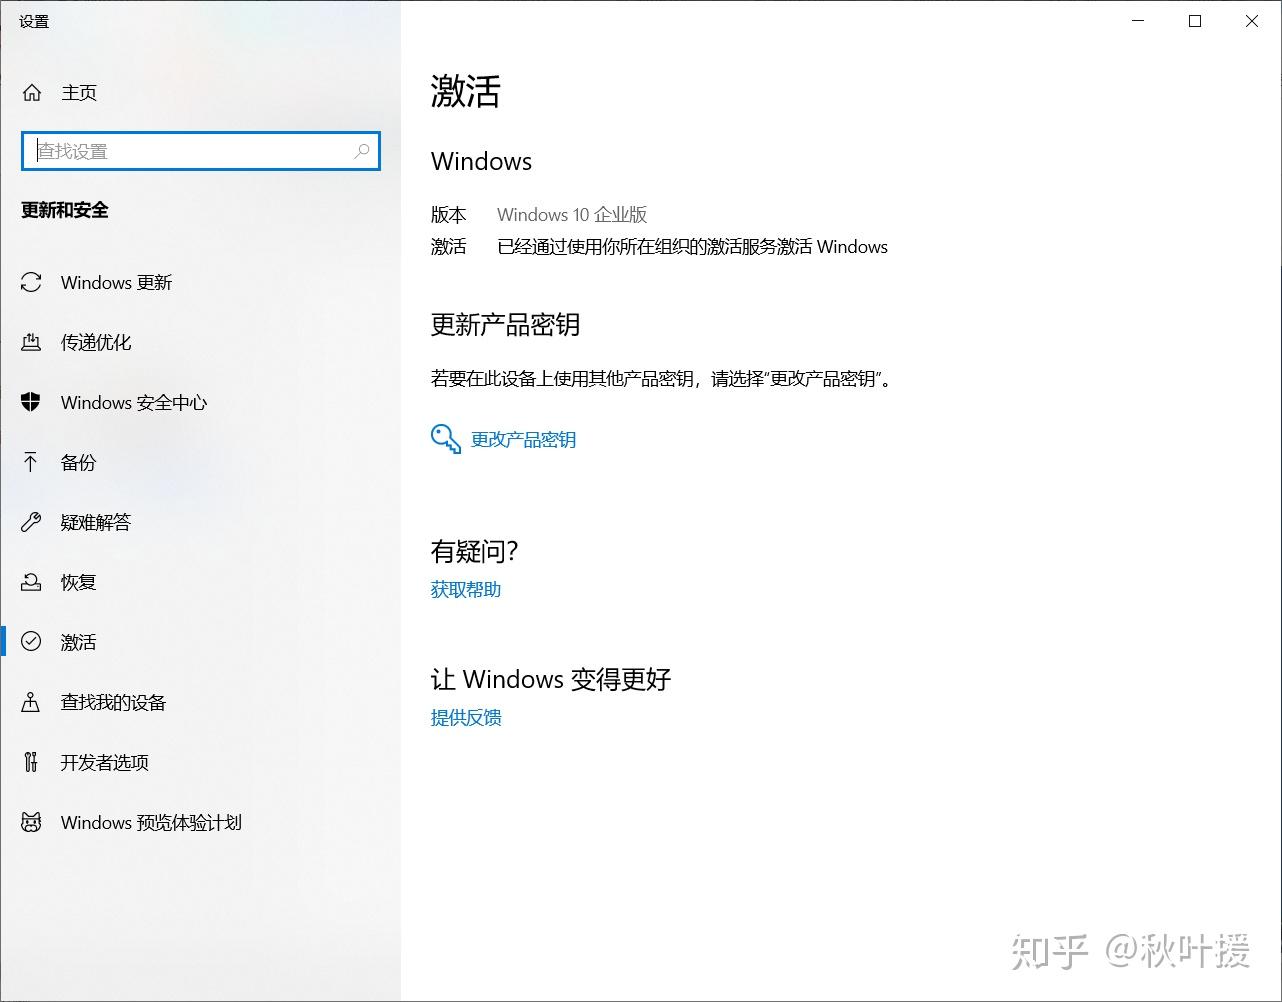
Task: Click the 传递优化 delivery icon
Action: pyautogui.click(x=32, y=343)
